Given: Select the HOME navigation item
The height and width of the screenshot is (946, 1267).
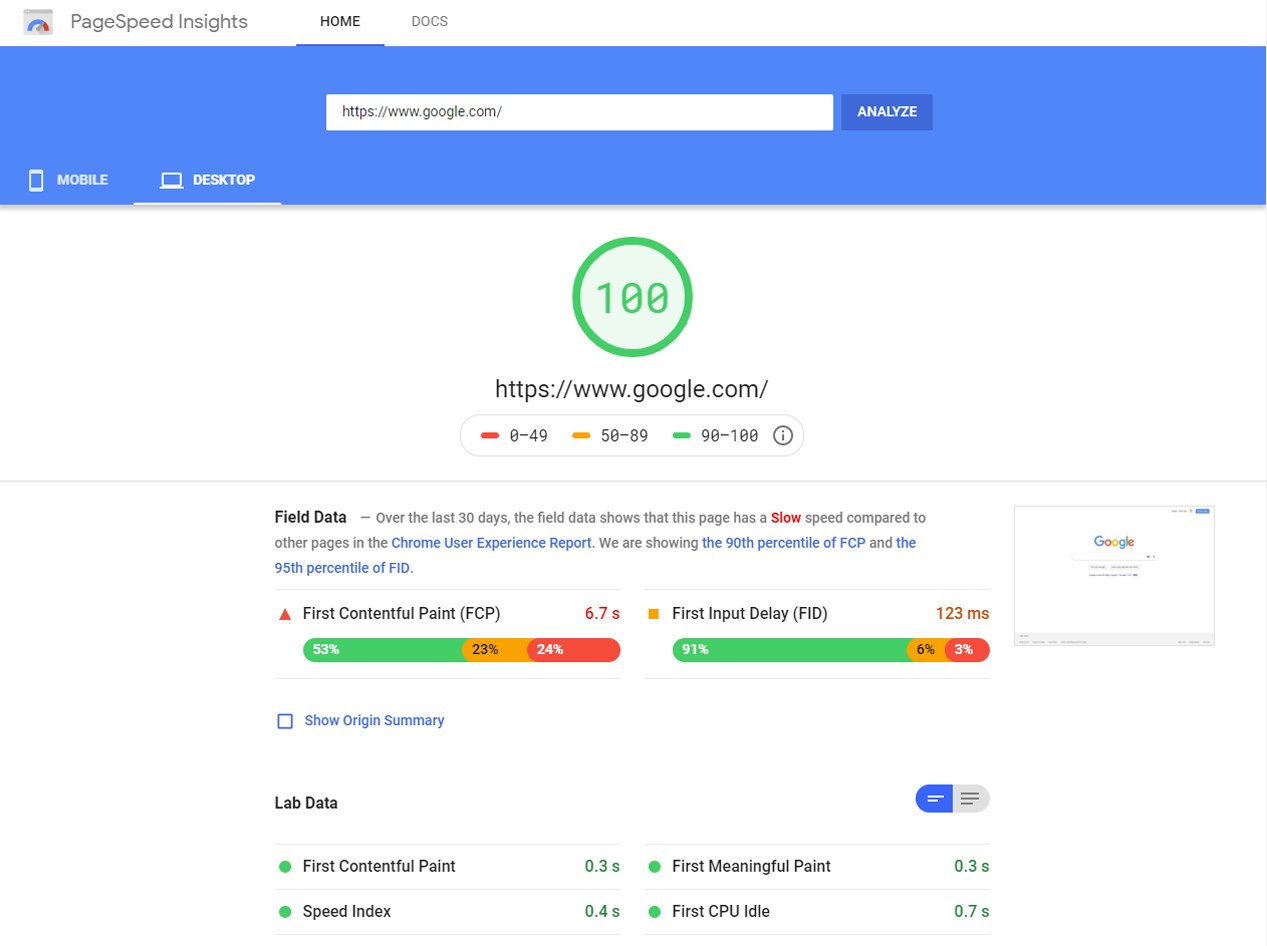Looking at the screenshot, I should [x=340, y=21].
